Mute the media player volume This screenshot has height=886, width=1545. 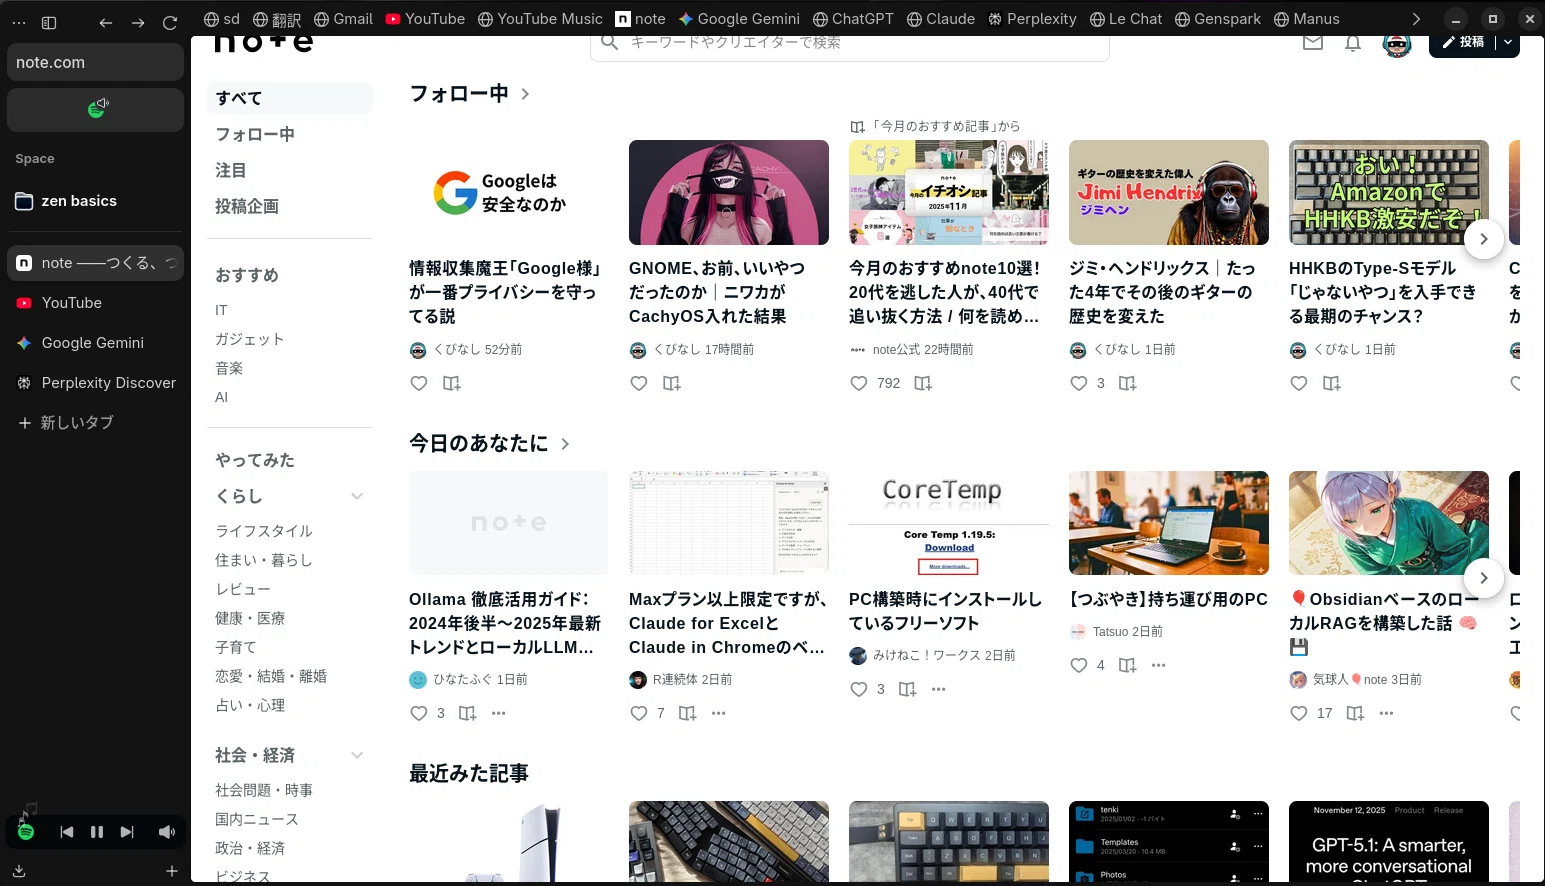[x=166, y=832]
